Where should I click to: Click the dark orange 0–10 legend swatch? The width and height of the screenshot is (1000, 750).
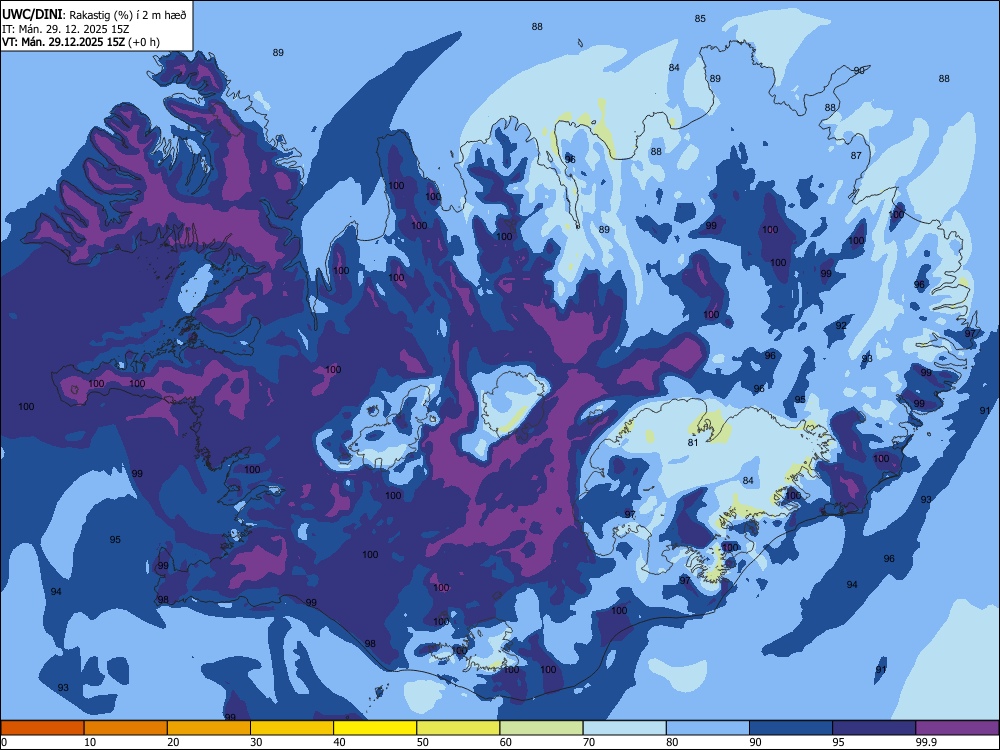tap(42, 728)
